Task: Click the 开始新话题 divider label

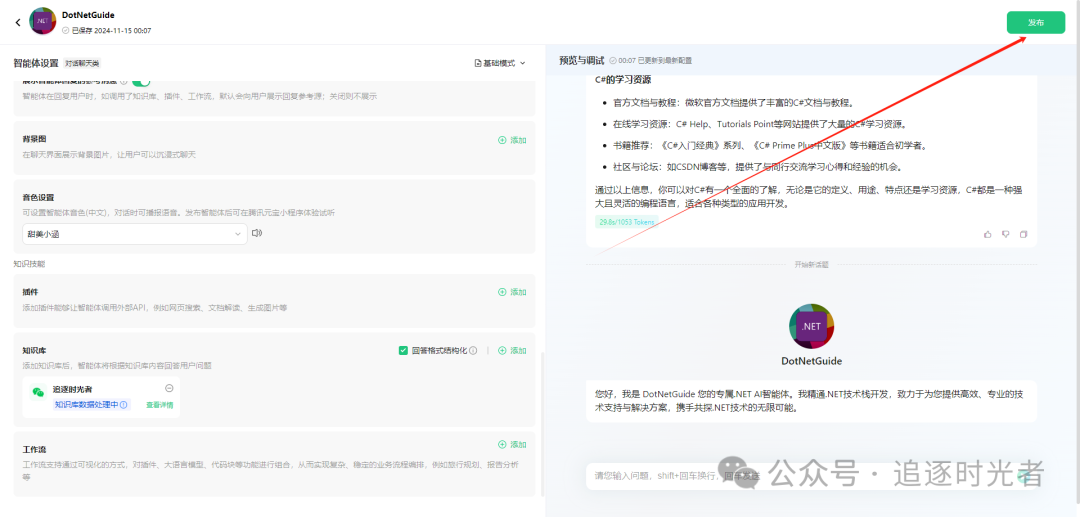Action: (811, 264)
